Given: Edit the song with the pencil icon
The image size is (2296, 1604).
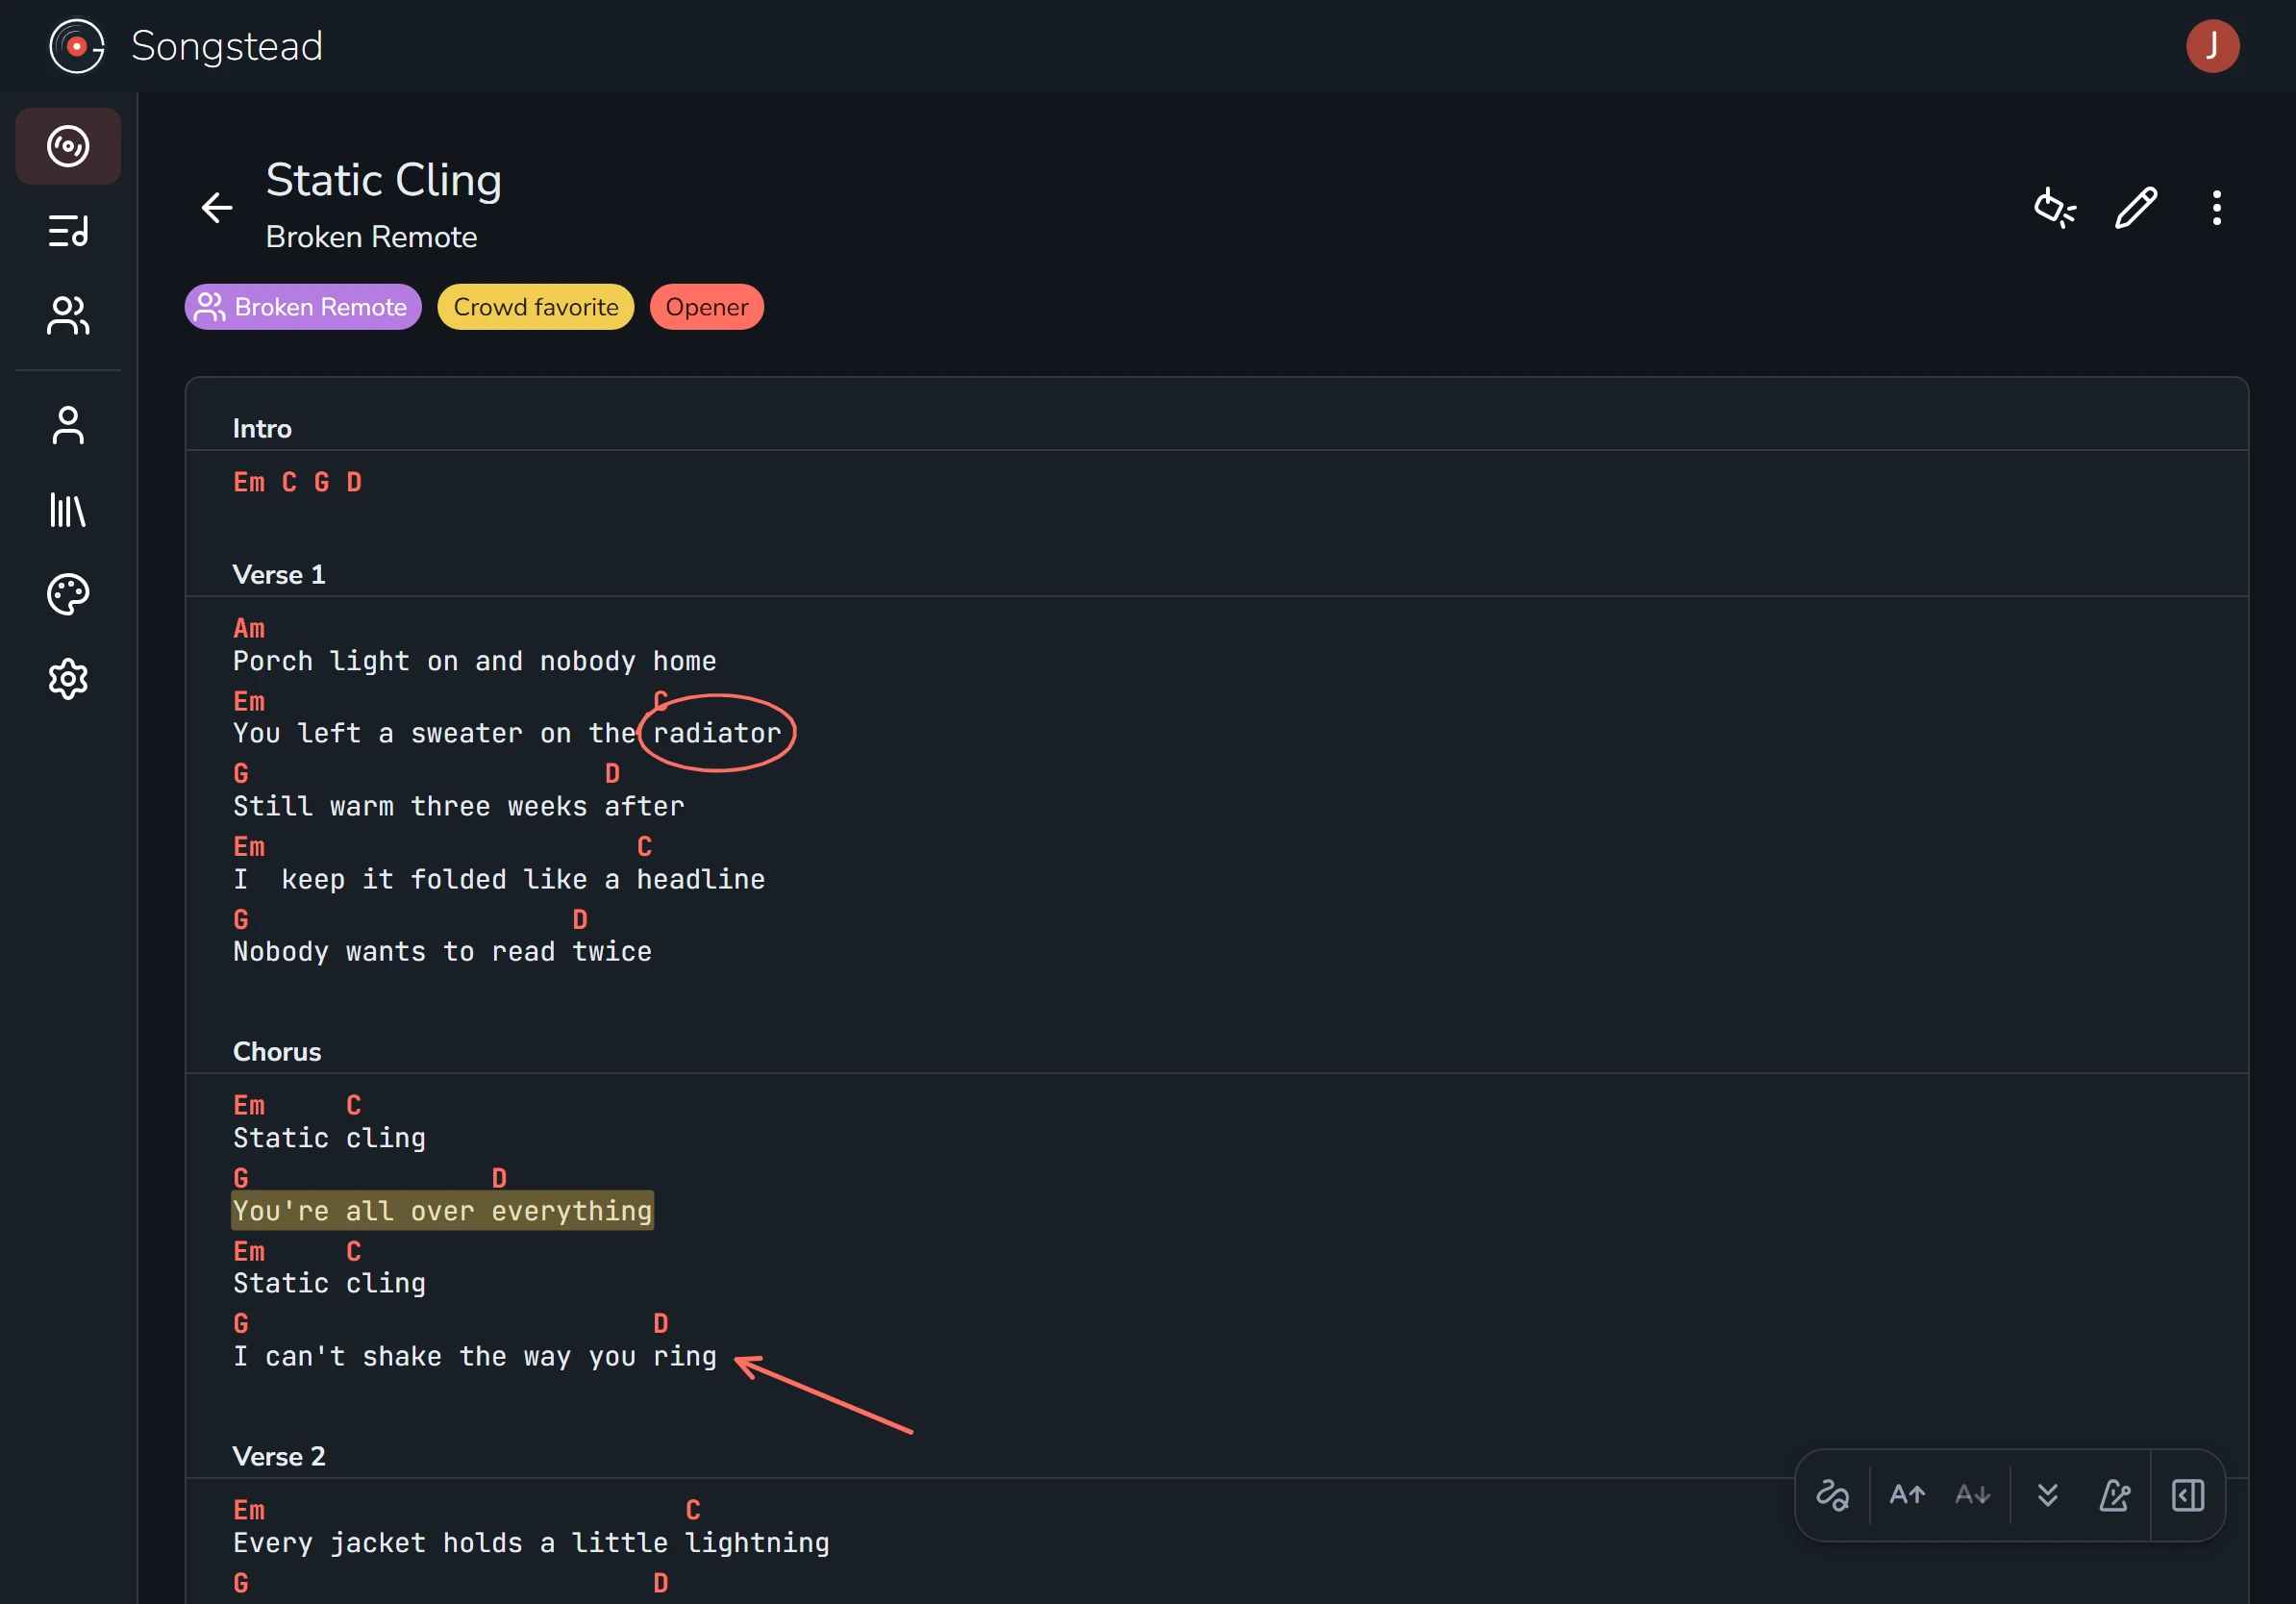Looking at the screenshot, I should point(2136,208).
